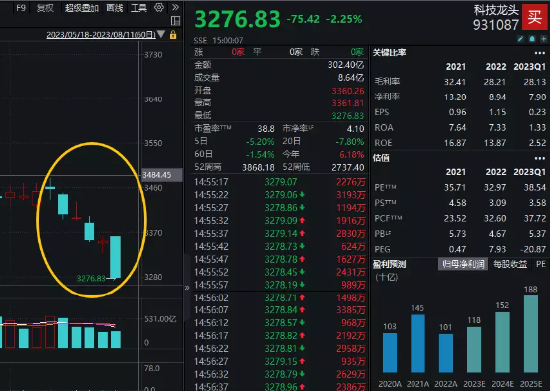Click the PCF TTM row label
This screenshot has width=550, height=392.
pos(388,218)
